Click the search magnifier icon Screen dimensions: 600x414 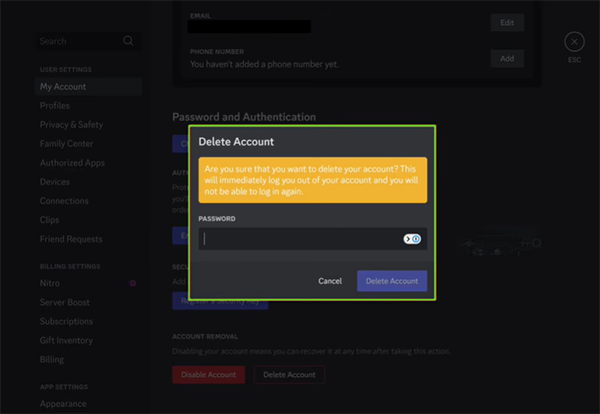[x=128, y=41]
